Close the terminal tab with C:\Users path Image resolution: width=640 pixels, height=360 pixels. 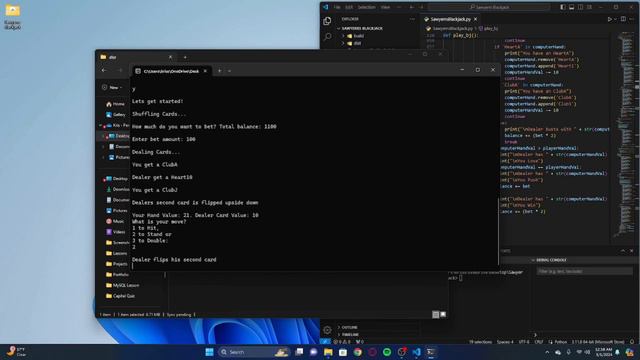pyautogui.click(x=205, y=71)
